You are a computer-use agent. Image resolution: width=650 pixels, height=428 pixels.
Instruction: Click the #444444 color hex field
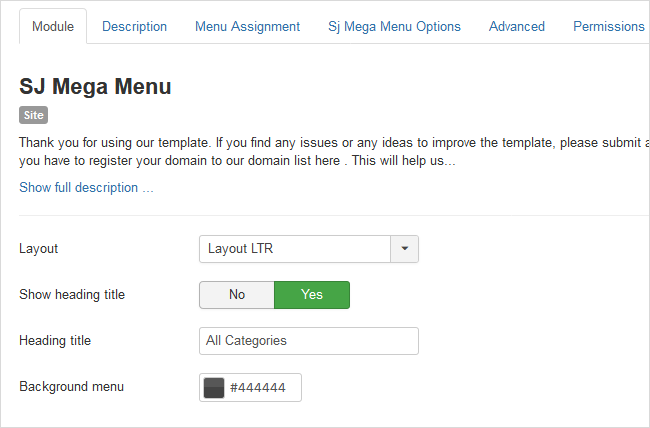pyautogui.click(x=263, y=388)
